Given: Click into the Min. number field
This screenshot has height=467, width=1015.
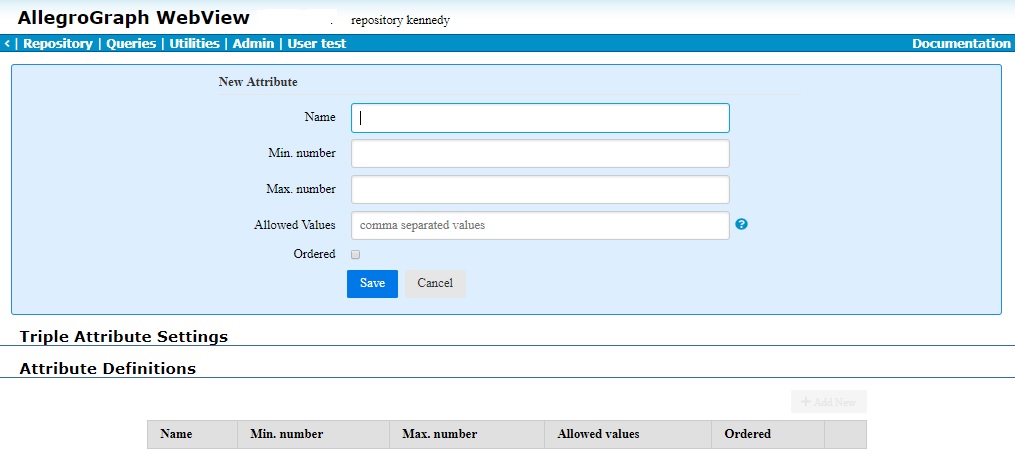Looking at the screenshot, I should pos(540,154).
